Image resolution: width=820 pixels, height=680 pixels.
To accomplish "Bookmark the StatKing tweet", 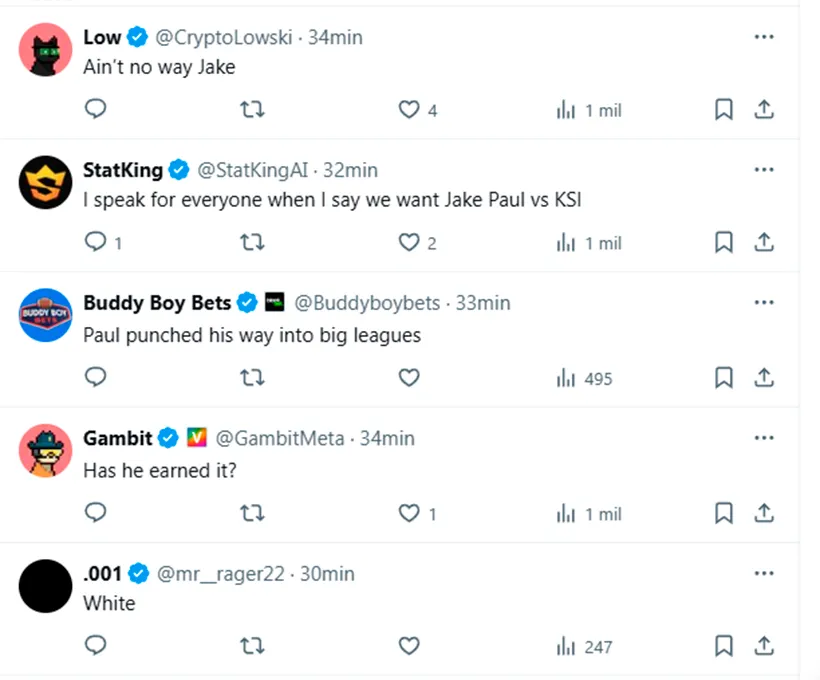I will [724, 242].
